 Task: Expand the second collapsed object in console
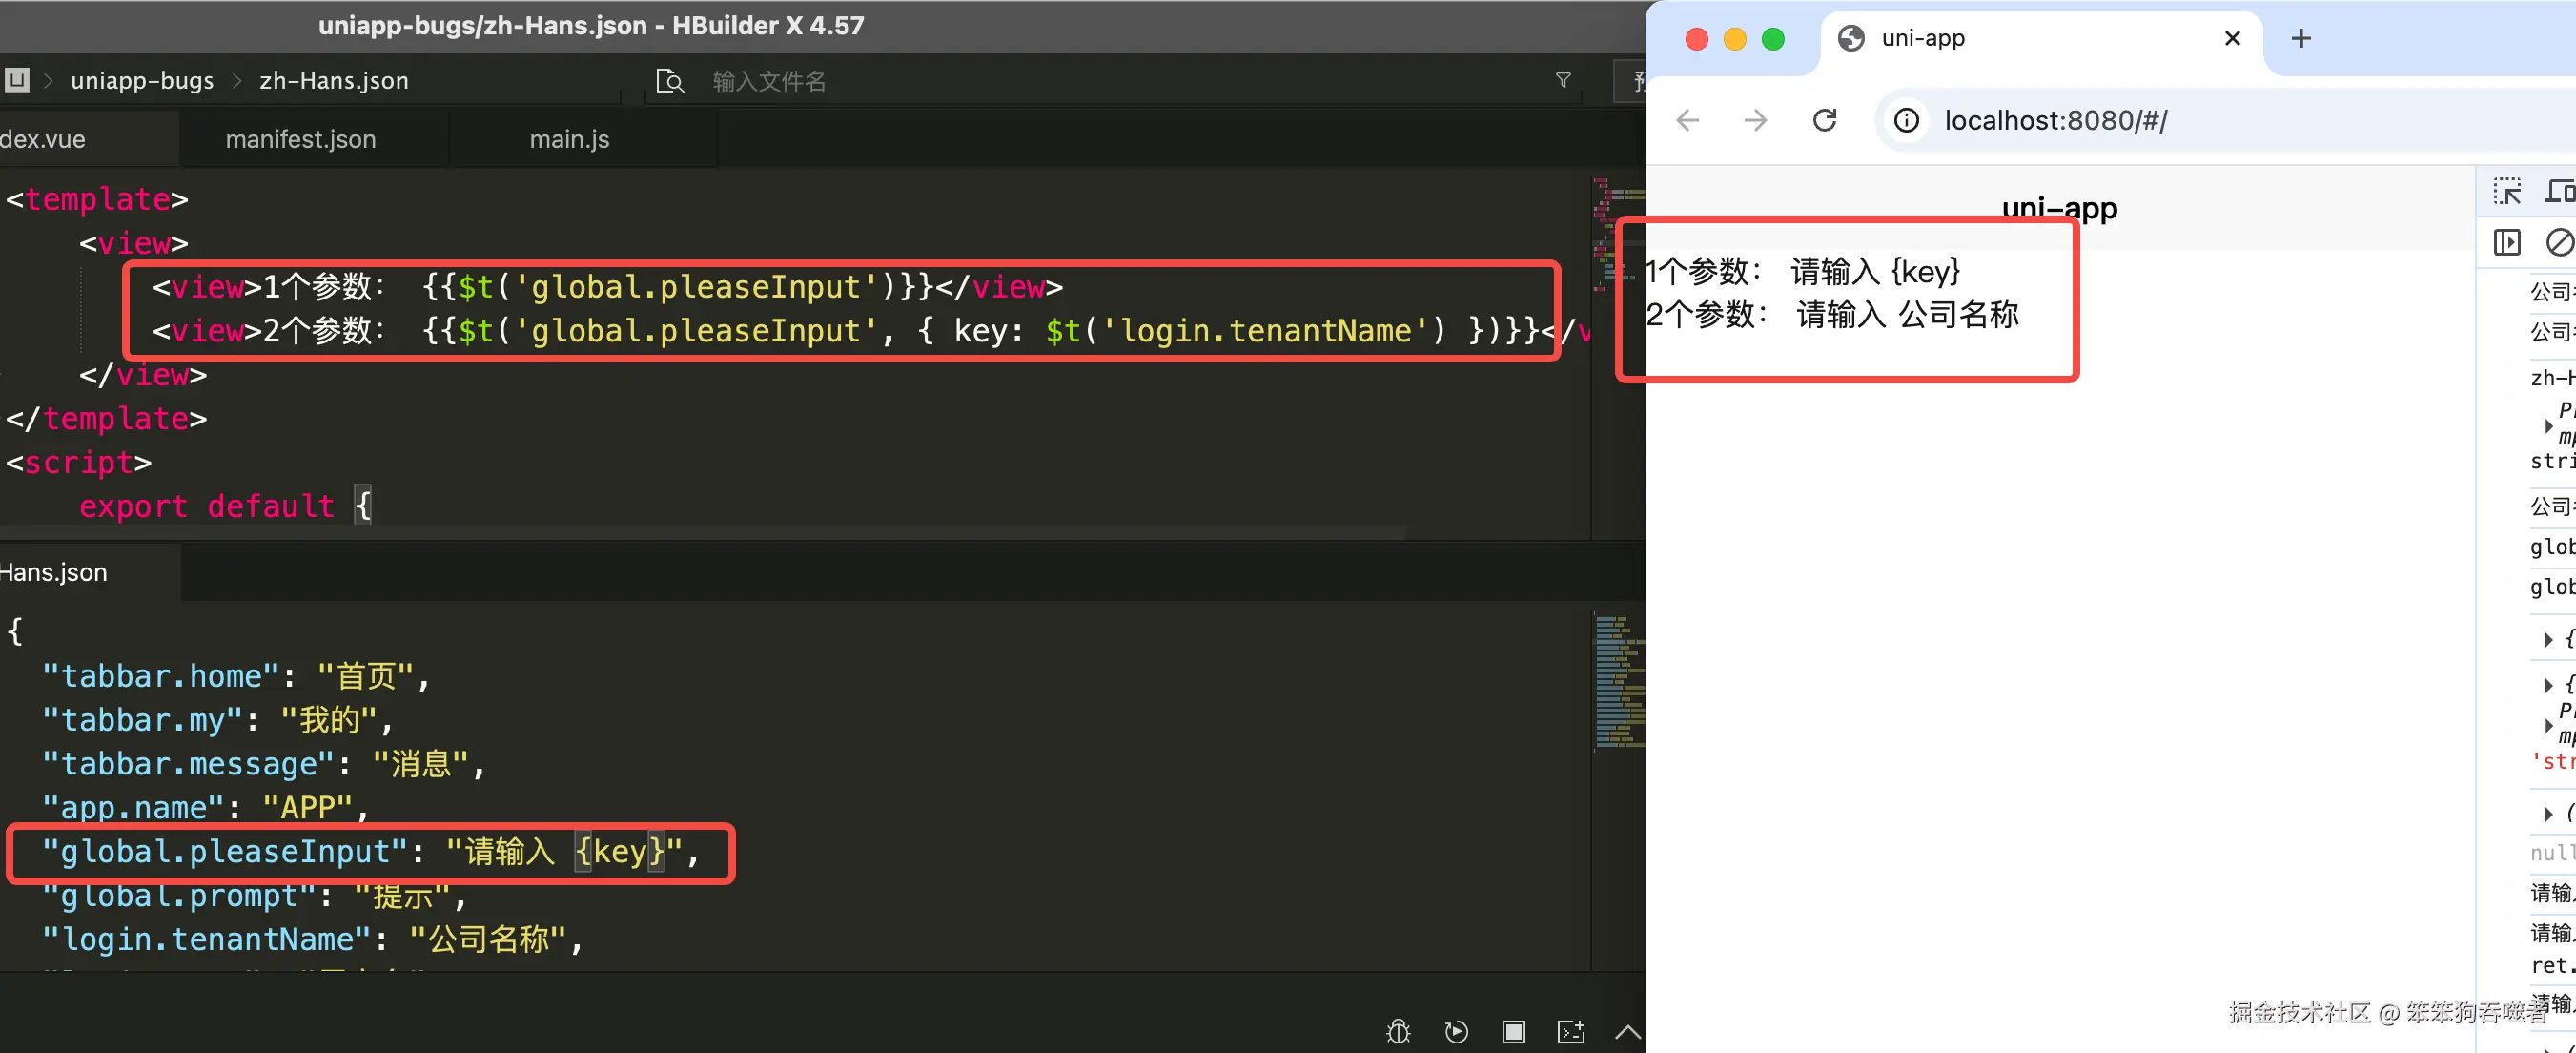(2549, 685)
